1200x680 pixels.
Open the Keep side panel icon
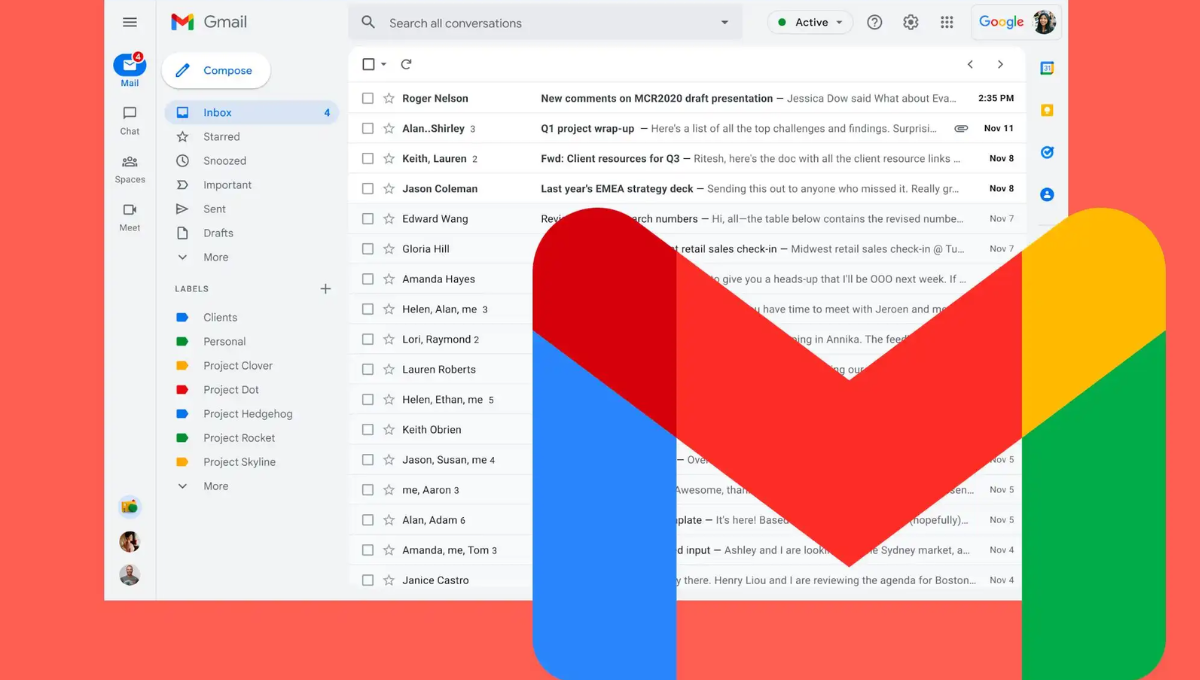[1047, 110]
